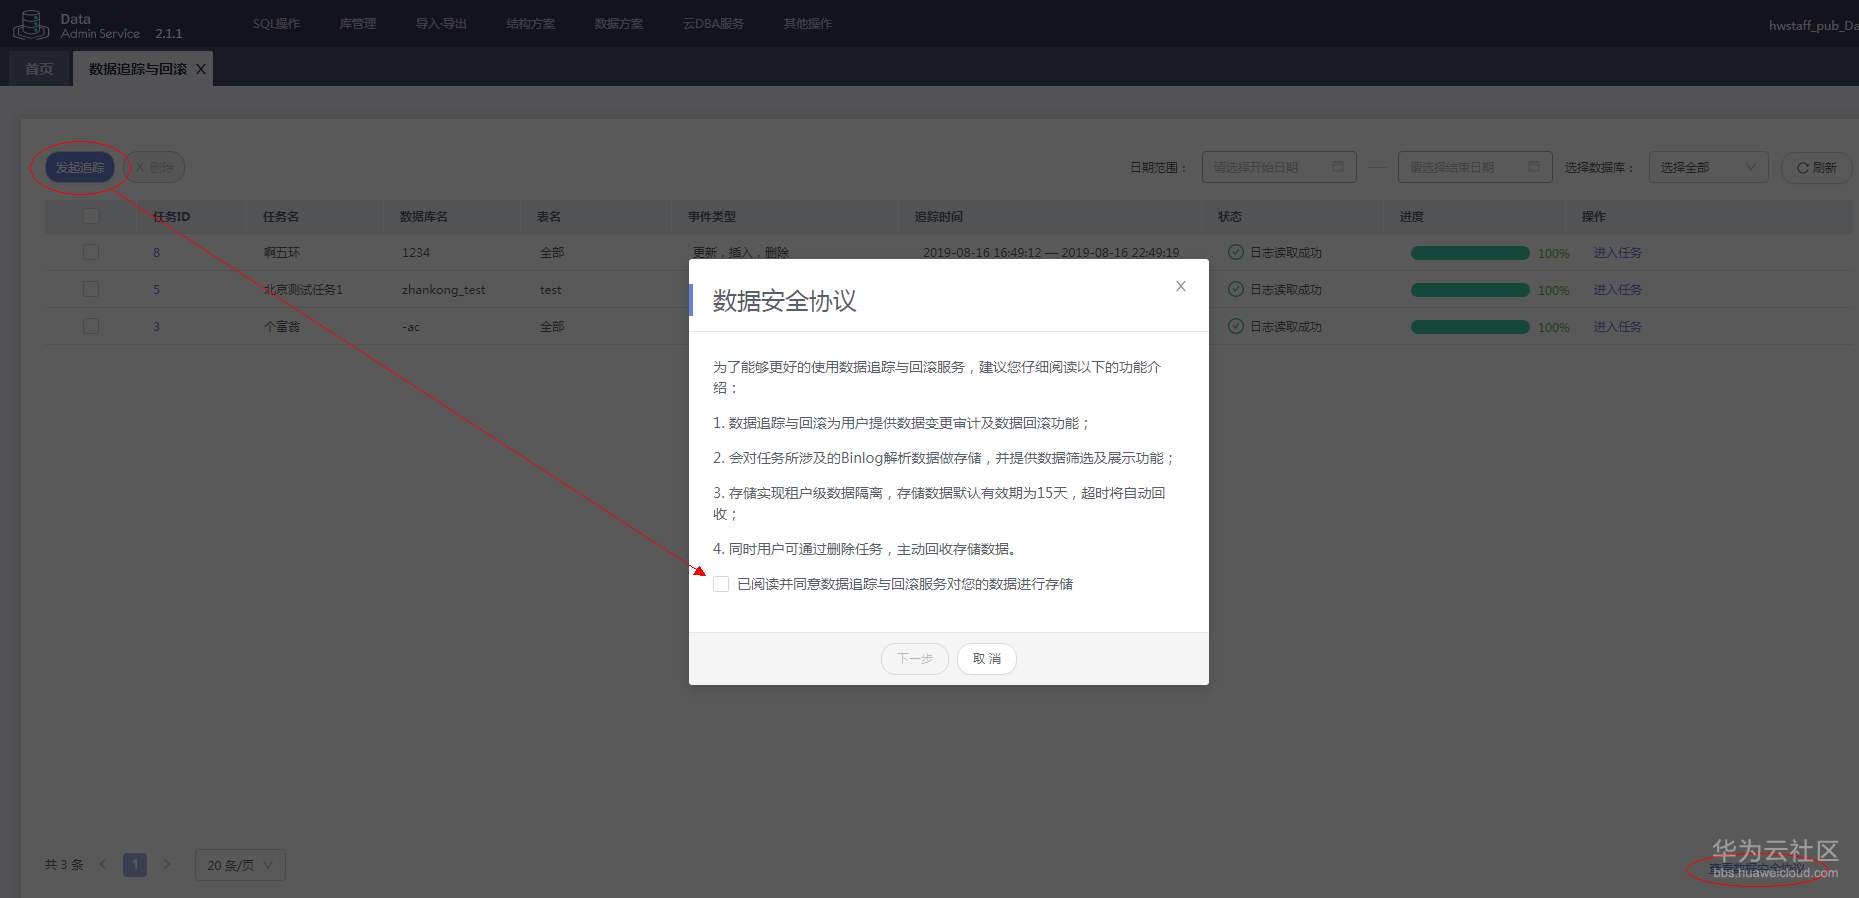Click the progress bar for task 5
This screenshot has width=1859, height=898.
click(x=1470, y=290)
